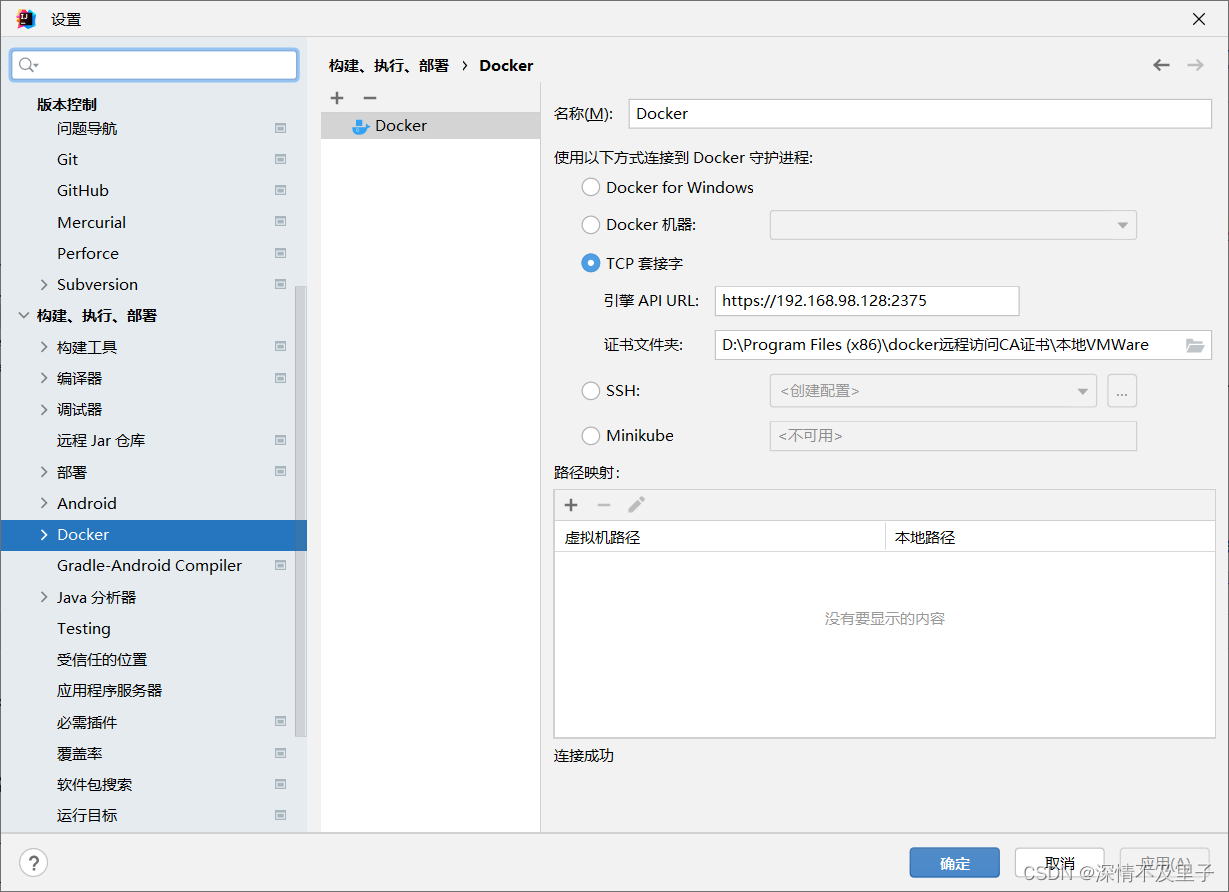The height and width of the screenshot is (892, 1229).
Task: Collapse the 构建、执行、部署 section
Action: click(x=24, y=316)
